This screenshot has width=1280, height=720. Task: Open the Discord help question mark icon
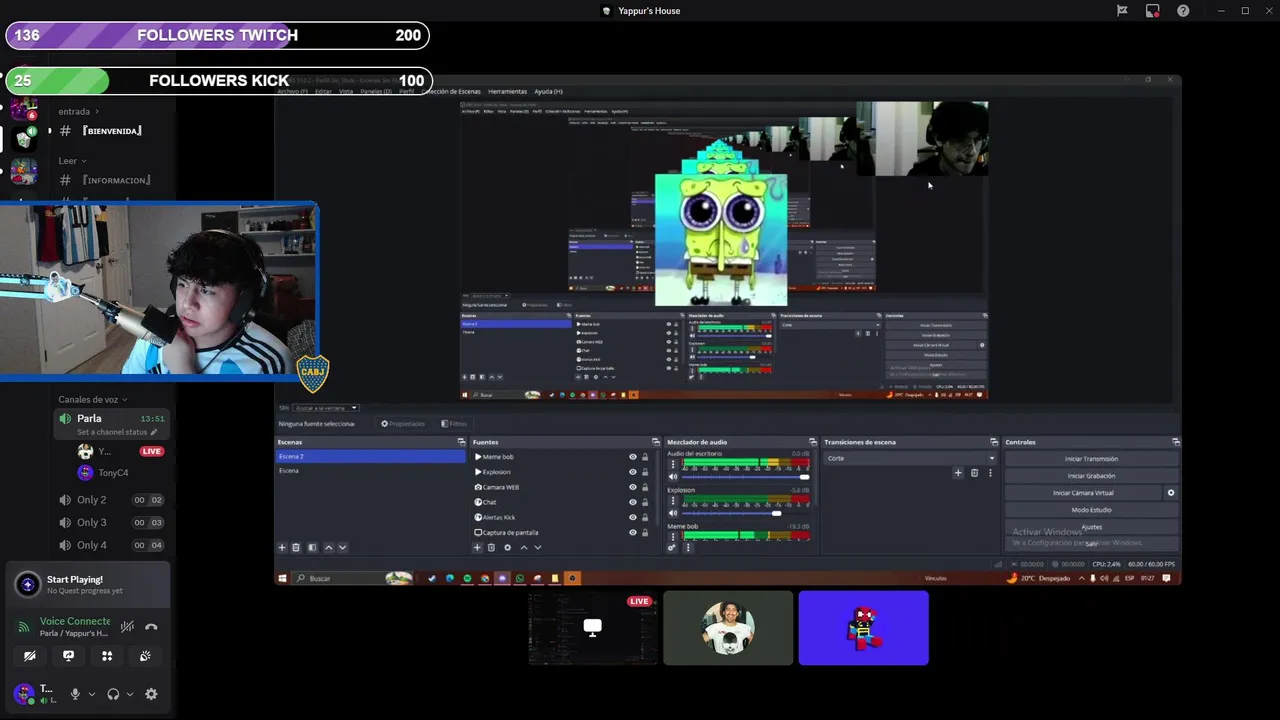[x=1183, y=11]
